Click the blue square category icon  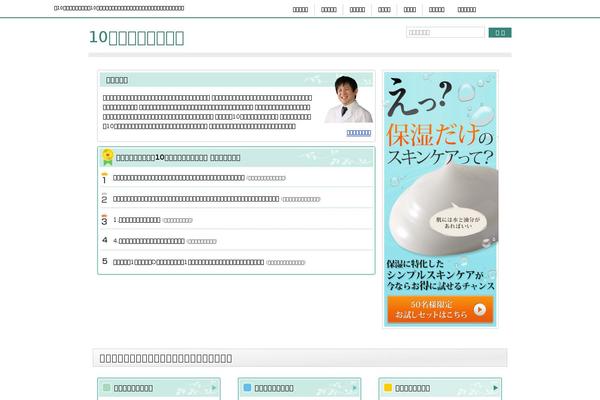tap(248, 388)
